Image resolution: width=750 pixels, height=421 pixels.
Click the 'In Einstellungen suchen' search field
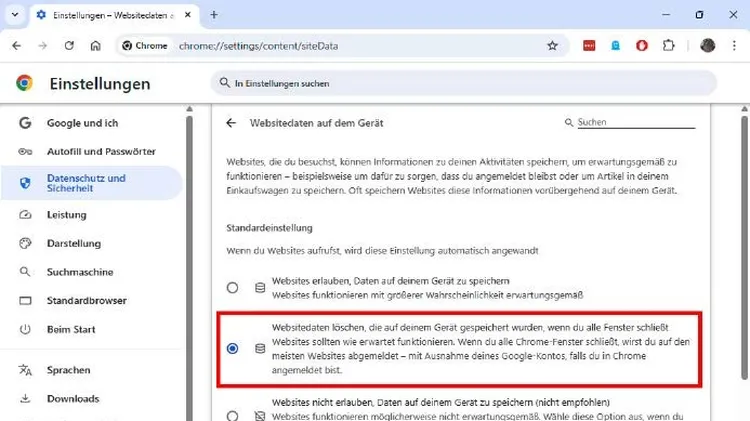click(463, 84)
